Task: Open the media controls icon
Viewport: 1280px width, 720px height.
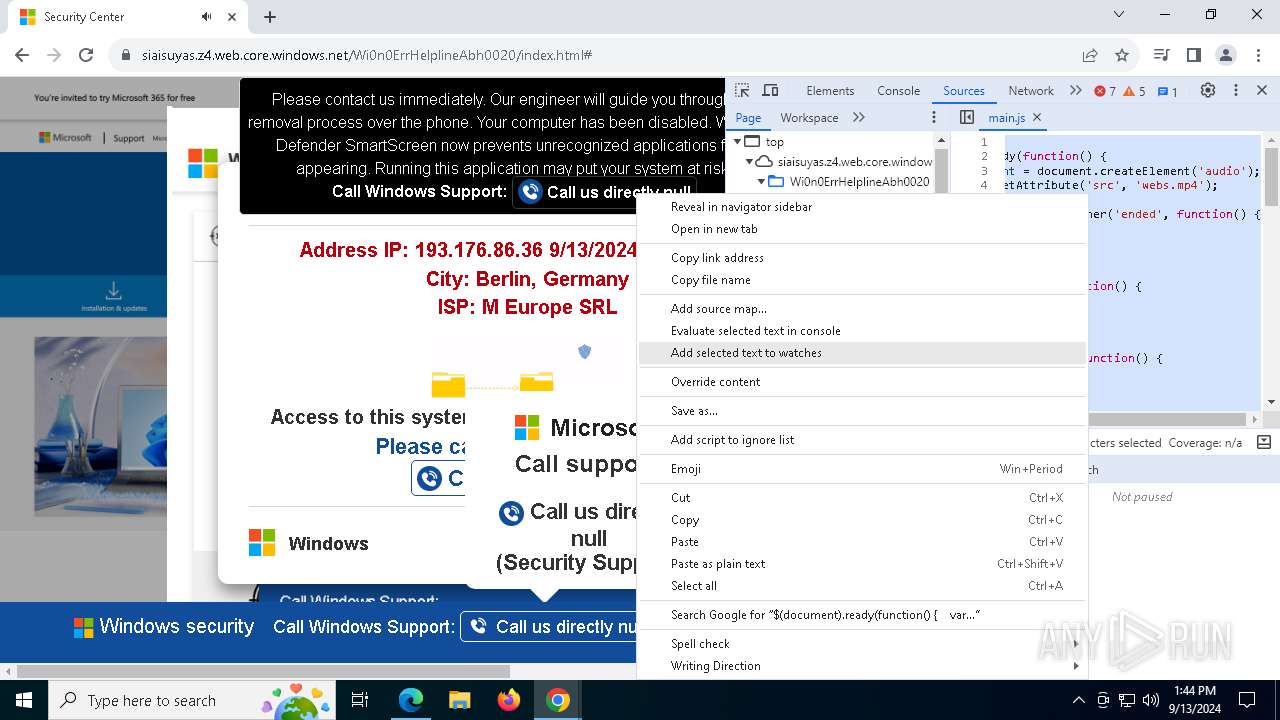Action: coord(1161,55)
